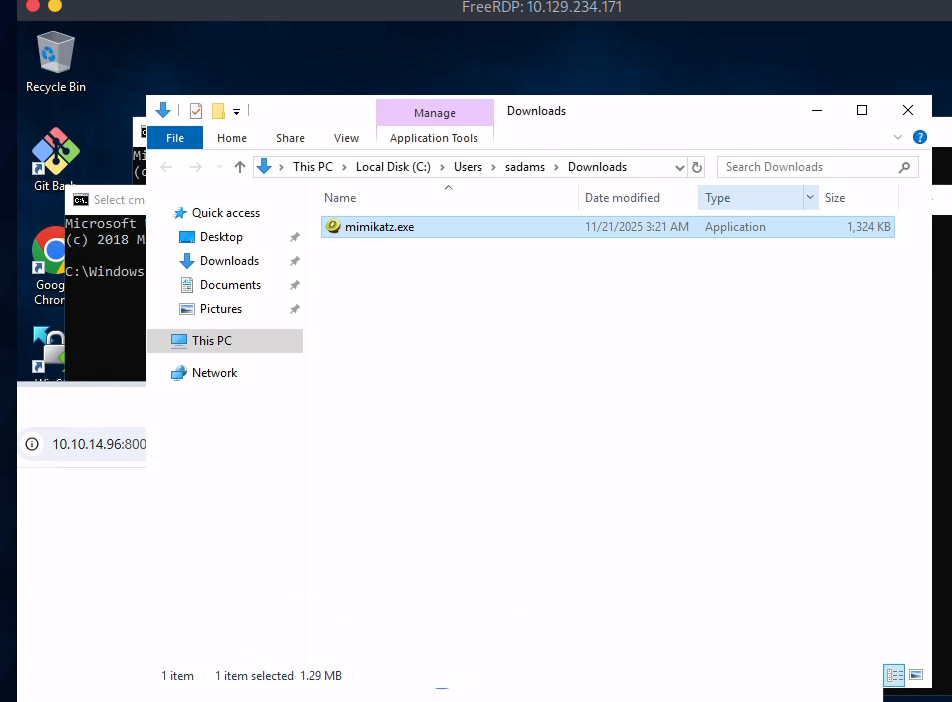Go forward with the forward arrow
The width and height of the screenshot is (952, 702).
pyautogui.click(x=196, y=167)
